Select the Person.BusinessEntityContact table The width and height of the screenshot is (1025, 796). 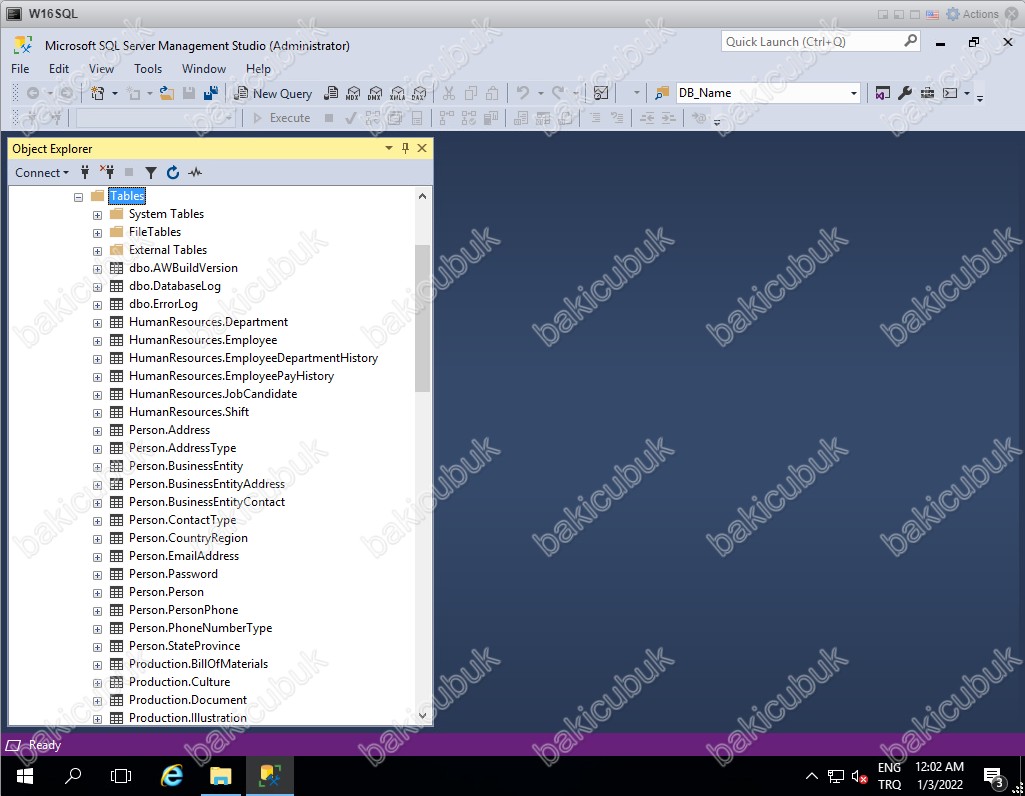pyautogui.click(x=207, y=502)
